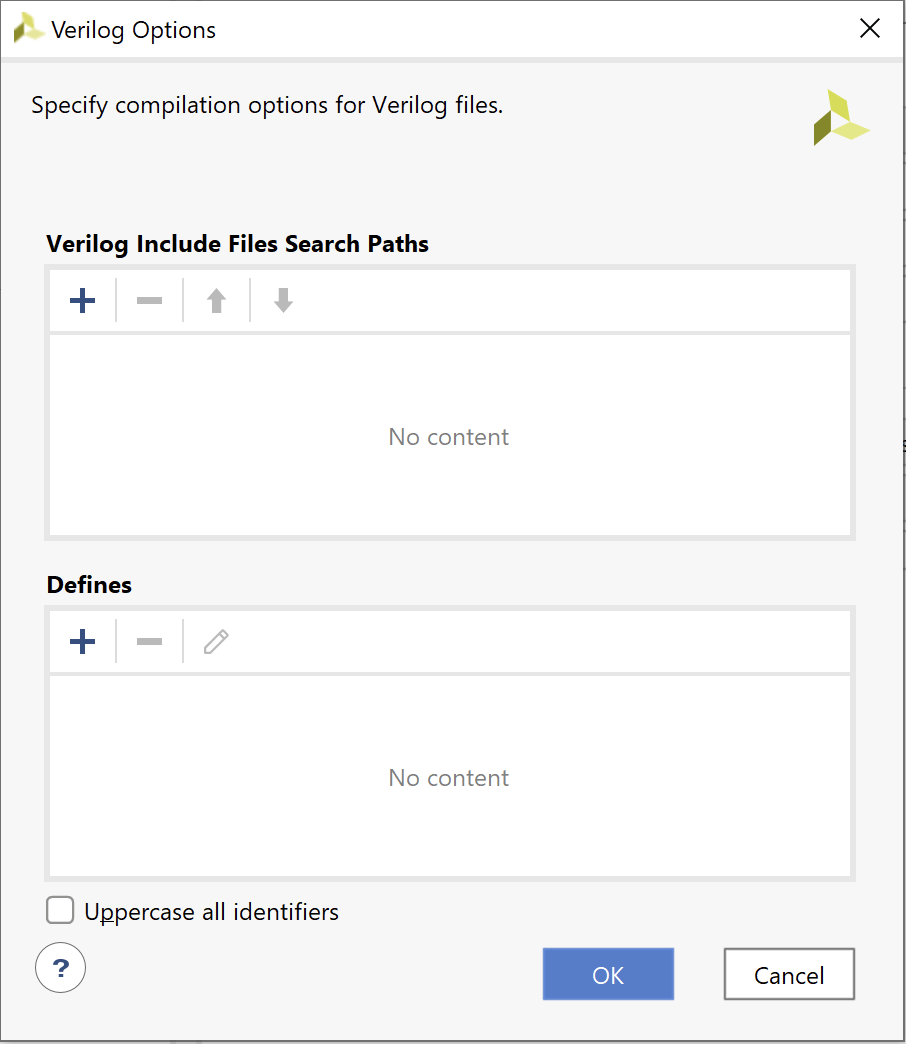Click the "Defines" section heading

(x=89, y=585)
